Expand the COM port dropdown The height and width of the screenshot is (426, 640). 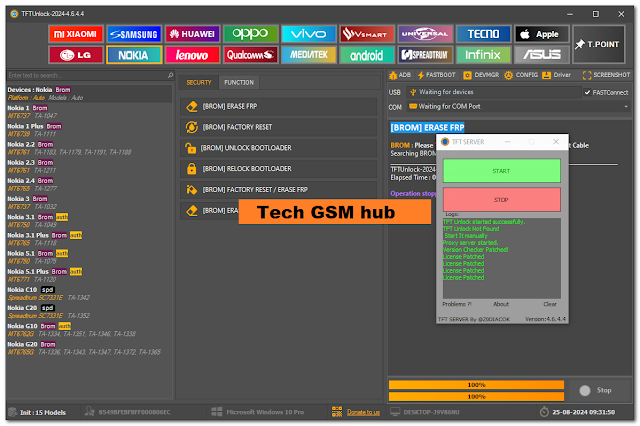pyautogui.click(x=626, y=106)
